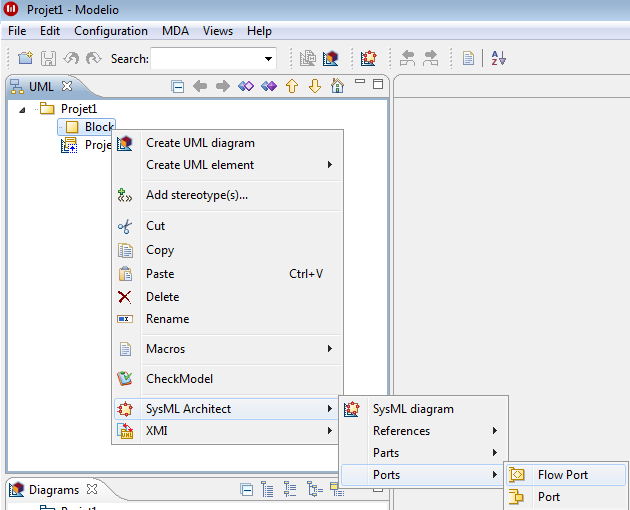Expand the References submenu

coord(495,431)
